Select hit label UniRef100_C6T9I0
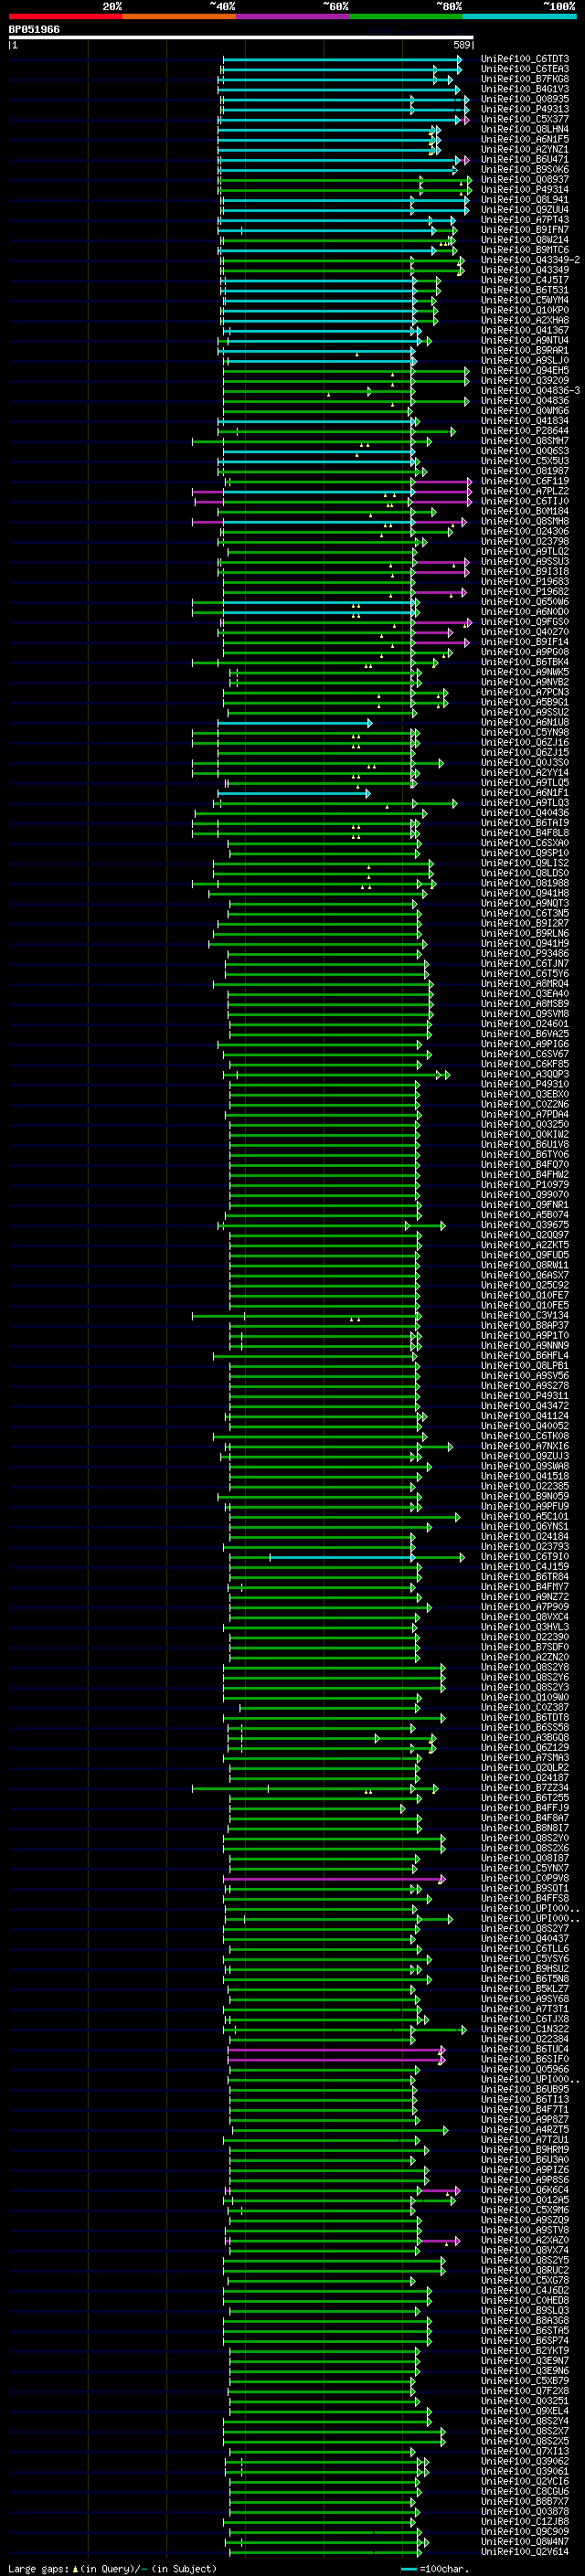This screenshot has height=2576, width=585. pos(525,1556)
